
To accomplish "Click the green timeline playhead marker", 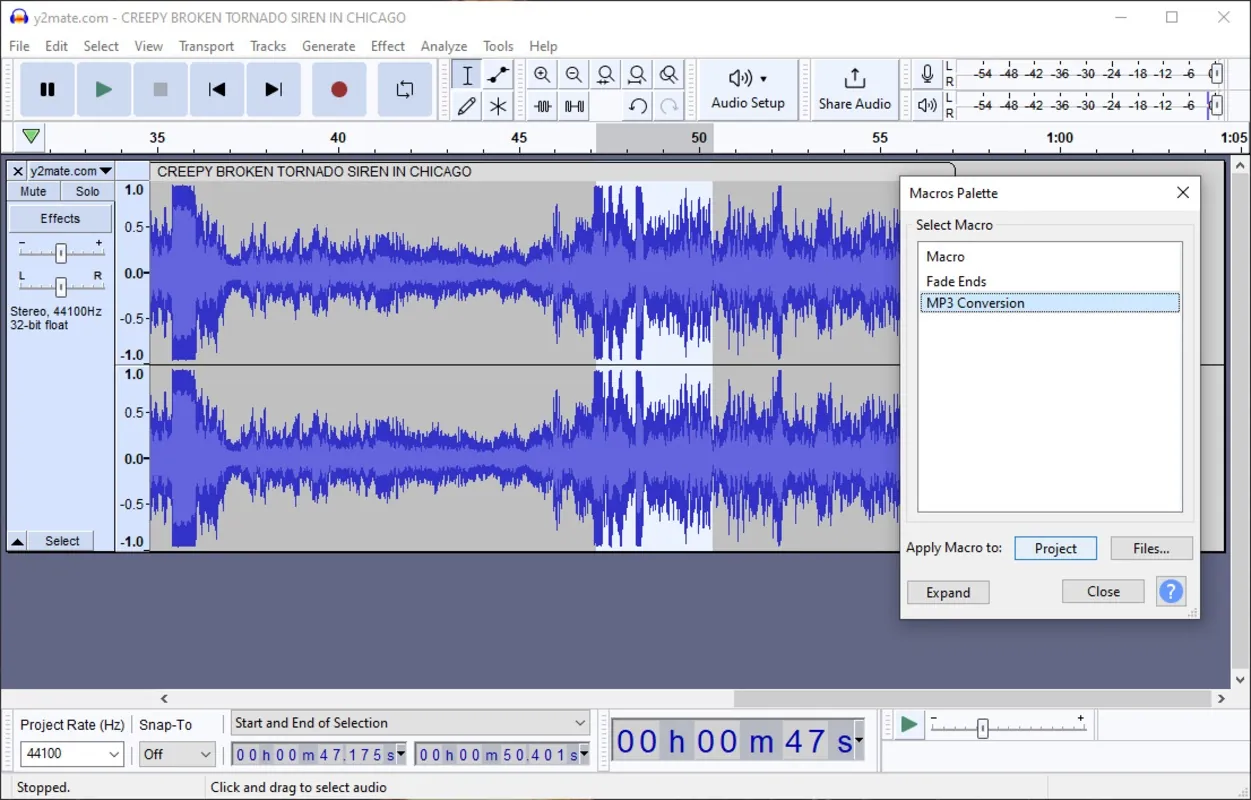I will pos(31,136).
